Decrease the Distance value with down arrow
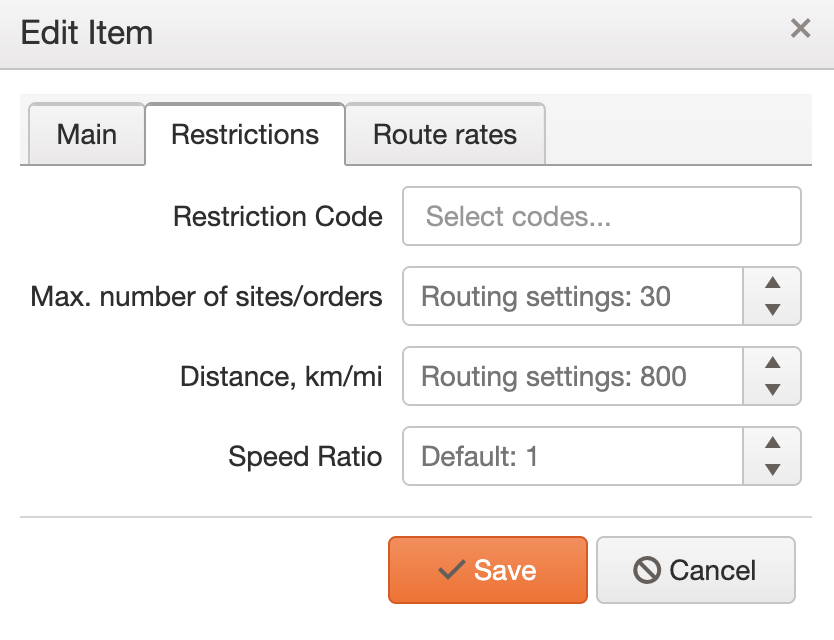Viewport: 834px width, 640px height. pos(772,389)
